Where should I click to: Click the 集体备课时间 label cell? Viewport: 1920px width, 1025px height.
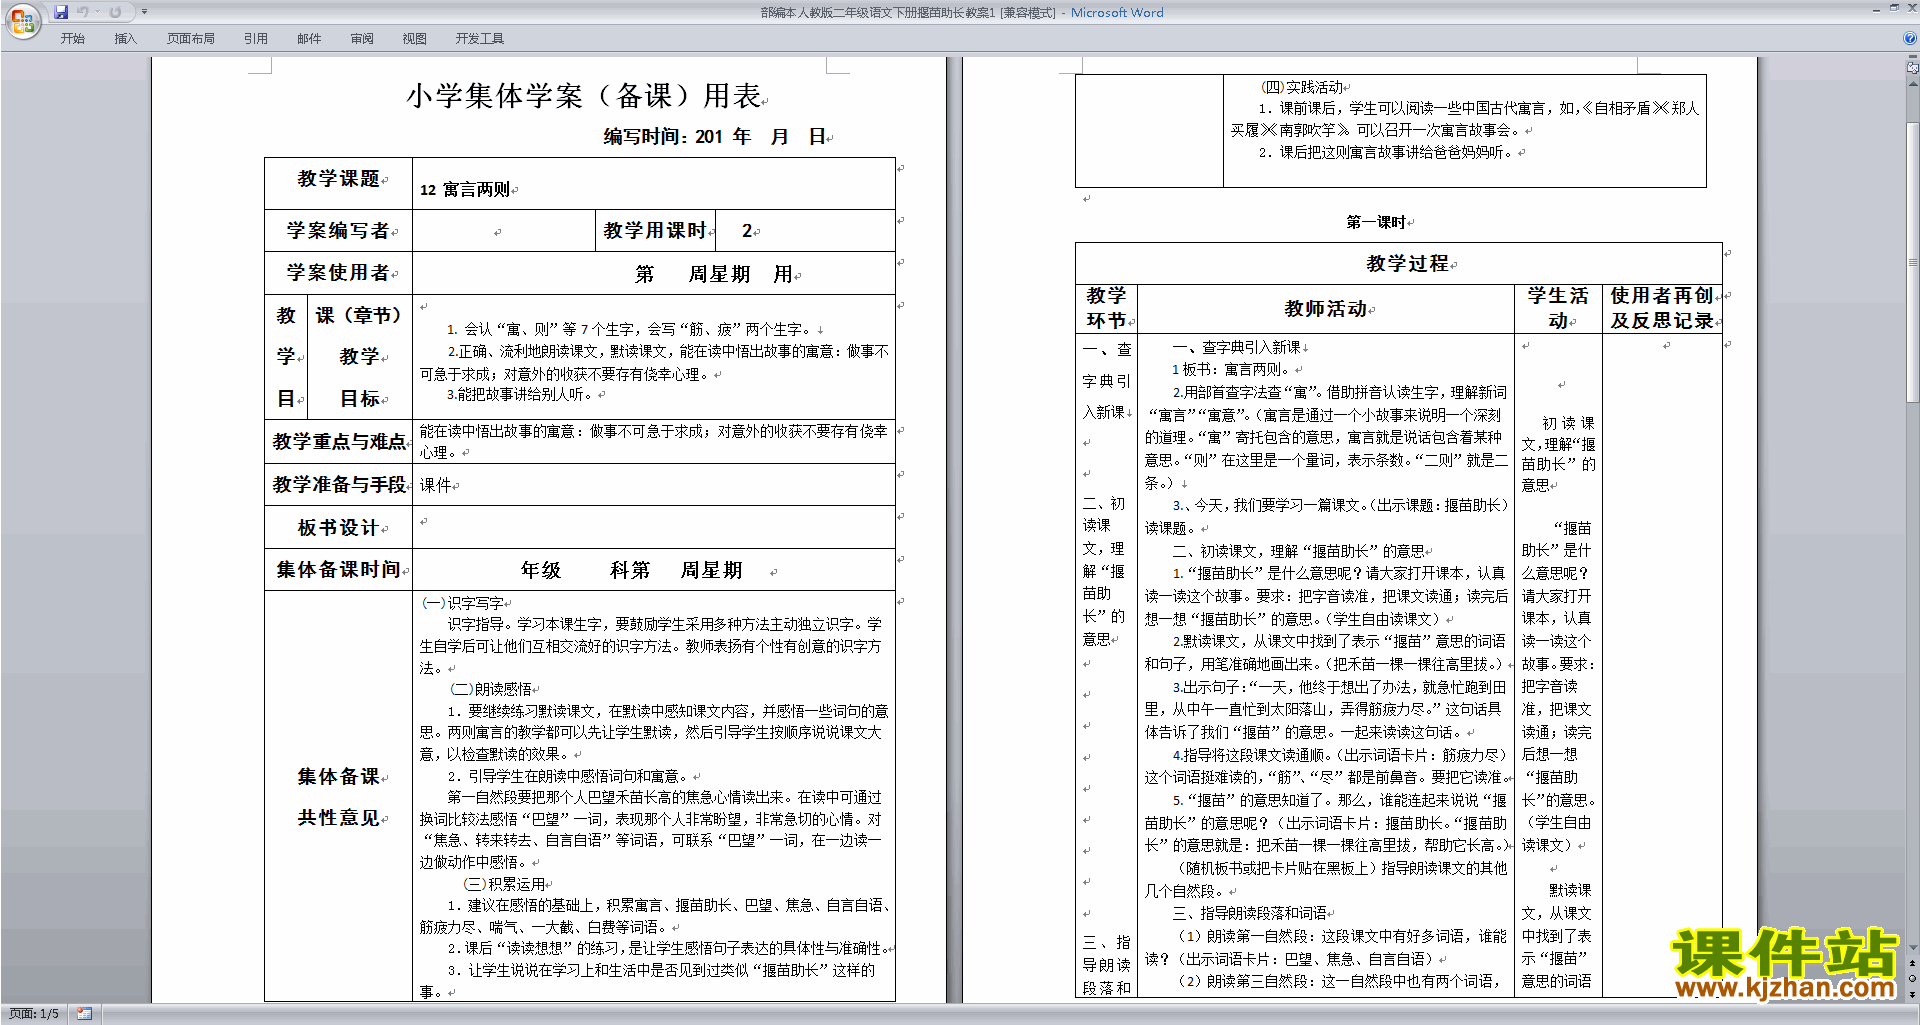click(338, 570)
